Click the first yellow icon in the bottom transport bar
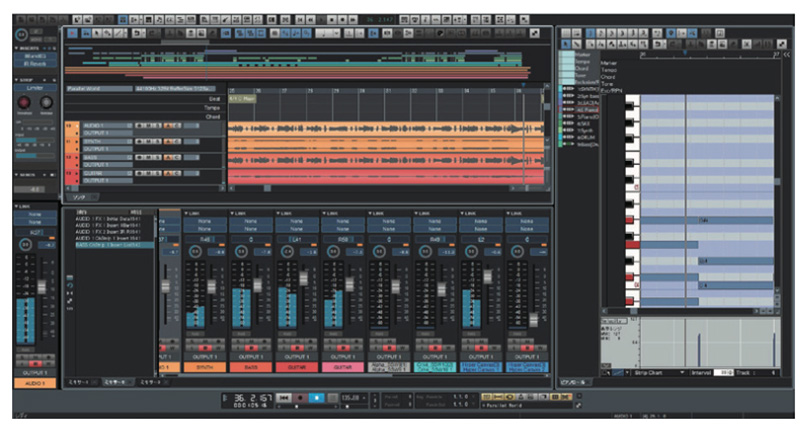The width and height of the screenshot is (800, 433). tap(486, 396)
